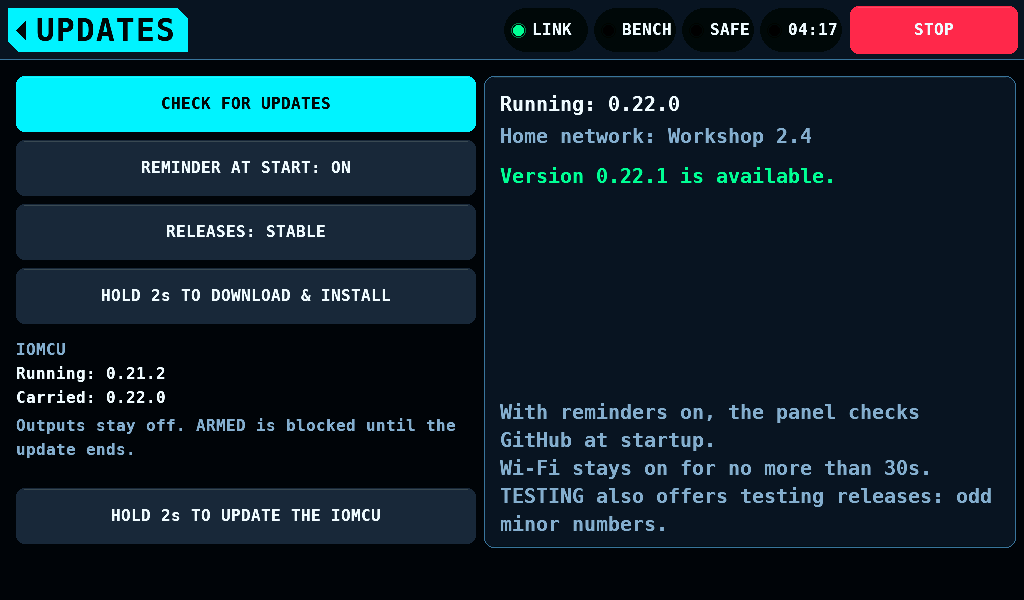Click 'Version 0.22.1 is available.' message
This screenshot has width=1024, height=600.
667,176
